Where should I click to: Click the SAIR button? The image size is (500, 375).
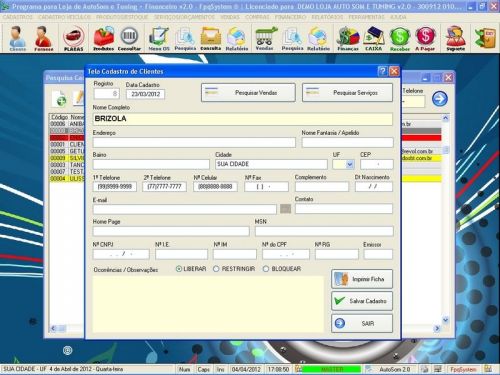point(362,323)
